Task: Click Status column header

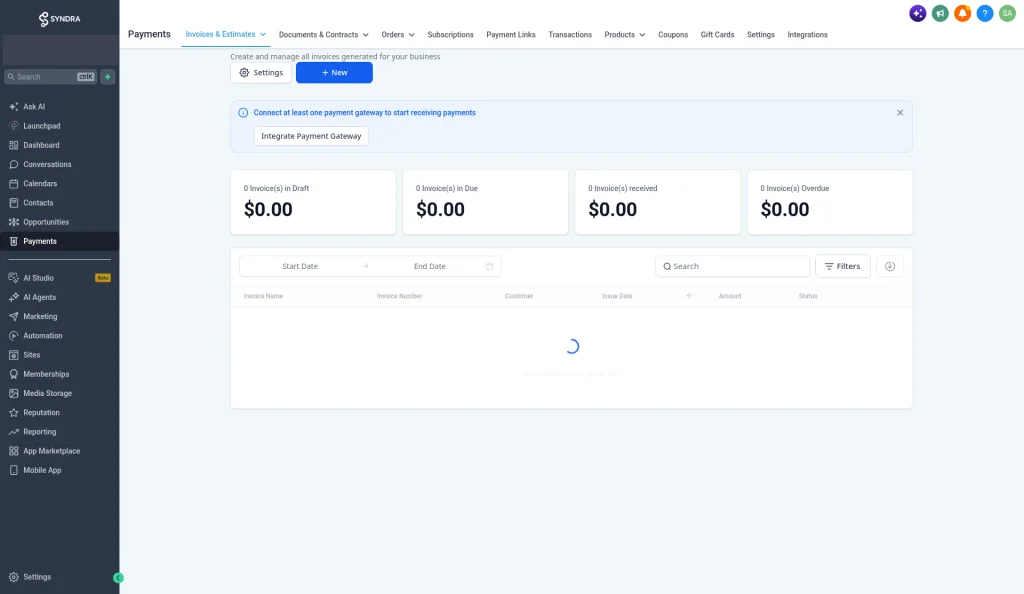Action: (x=807, y=296)
